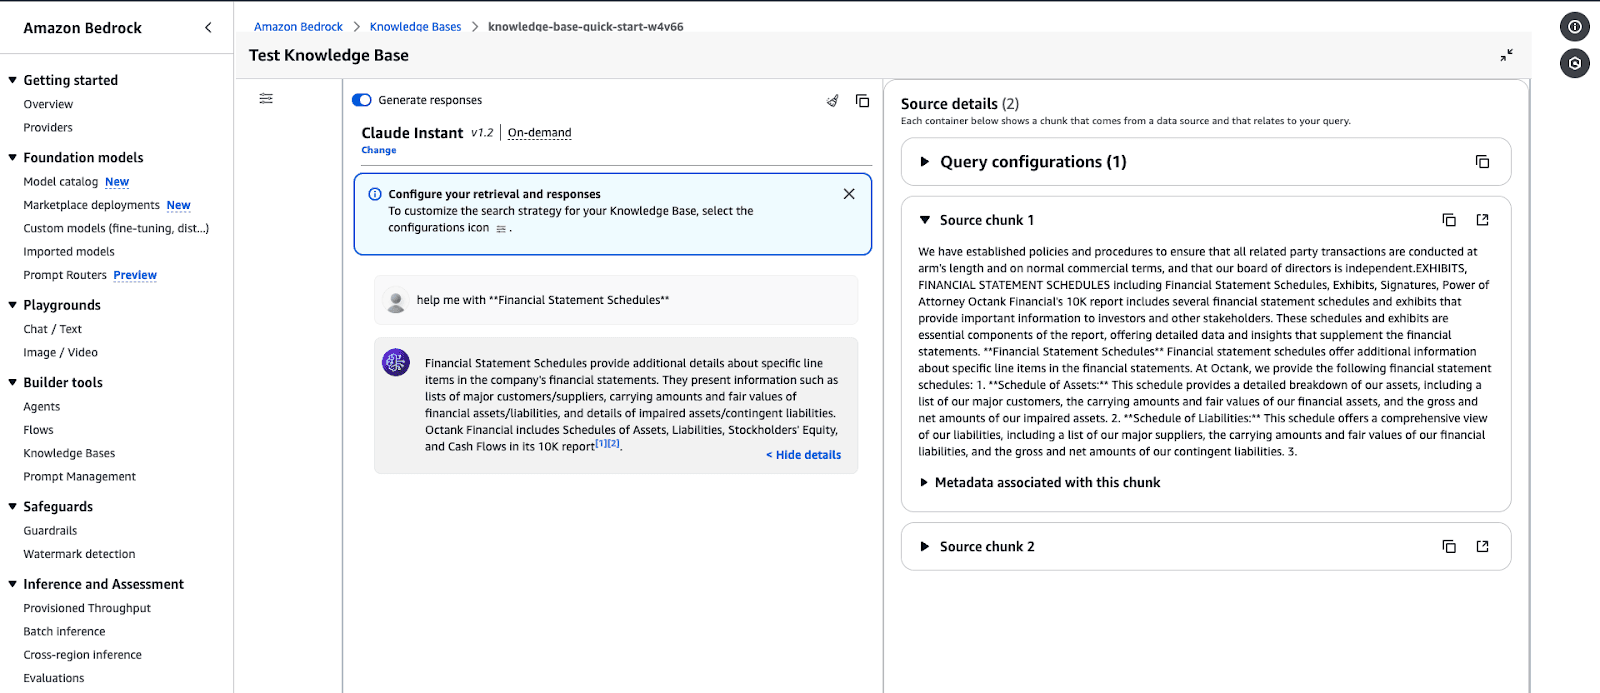Dismiss the Configure your retrieval banner
1600x693 pixels.
tap(849, 194)
